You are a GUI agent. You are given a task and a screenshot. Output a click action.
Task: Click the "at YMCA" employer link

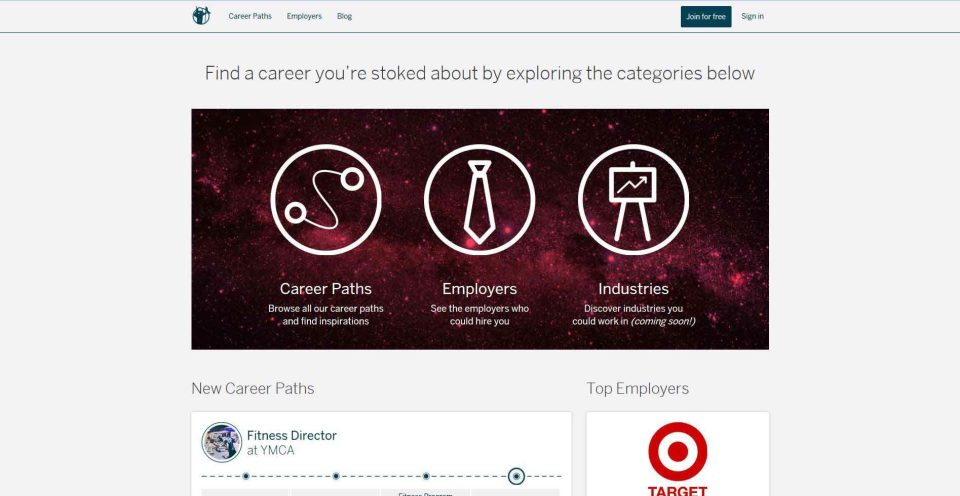point(271,451)
